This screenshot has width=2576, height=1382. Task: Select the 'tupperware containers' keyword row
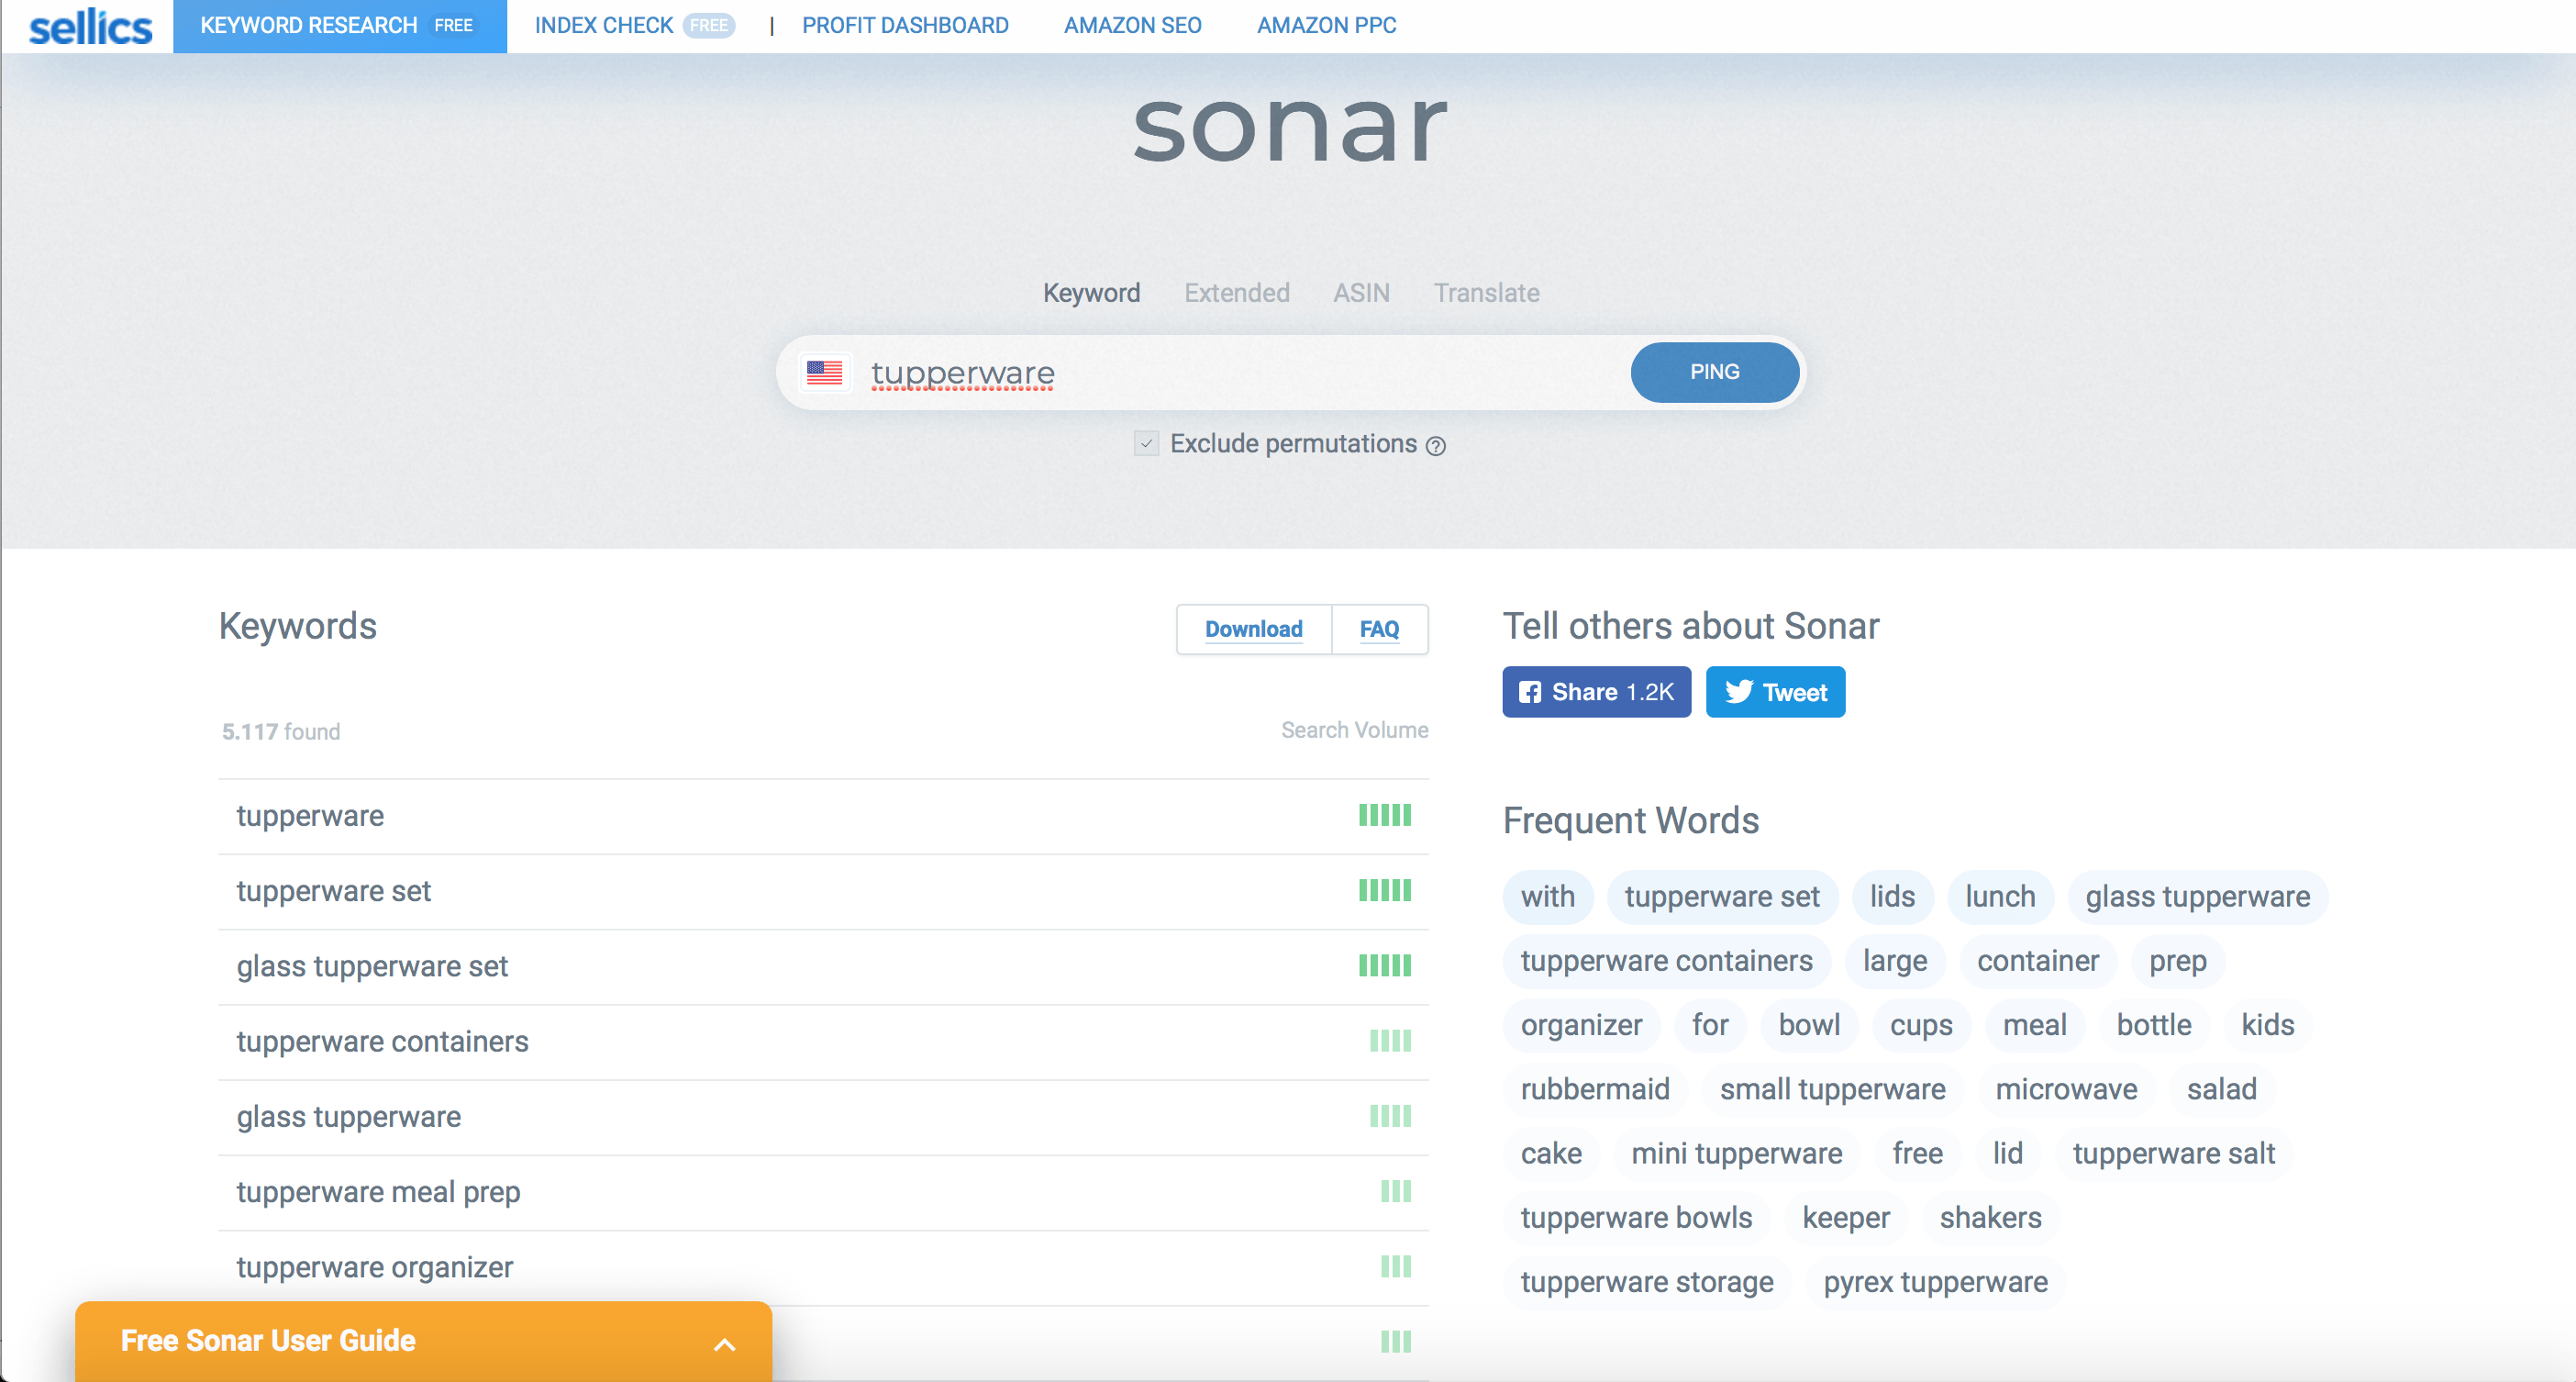coord(823,1041)
